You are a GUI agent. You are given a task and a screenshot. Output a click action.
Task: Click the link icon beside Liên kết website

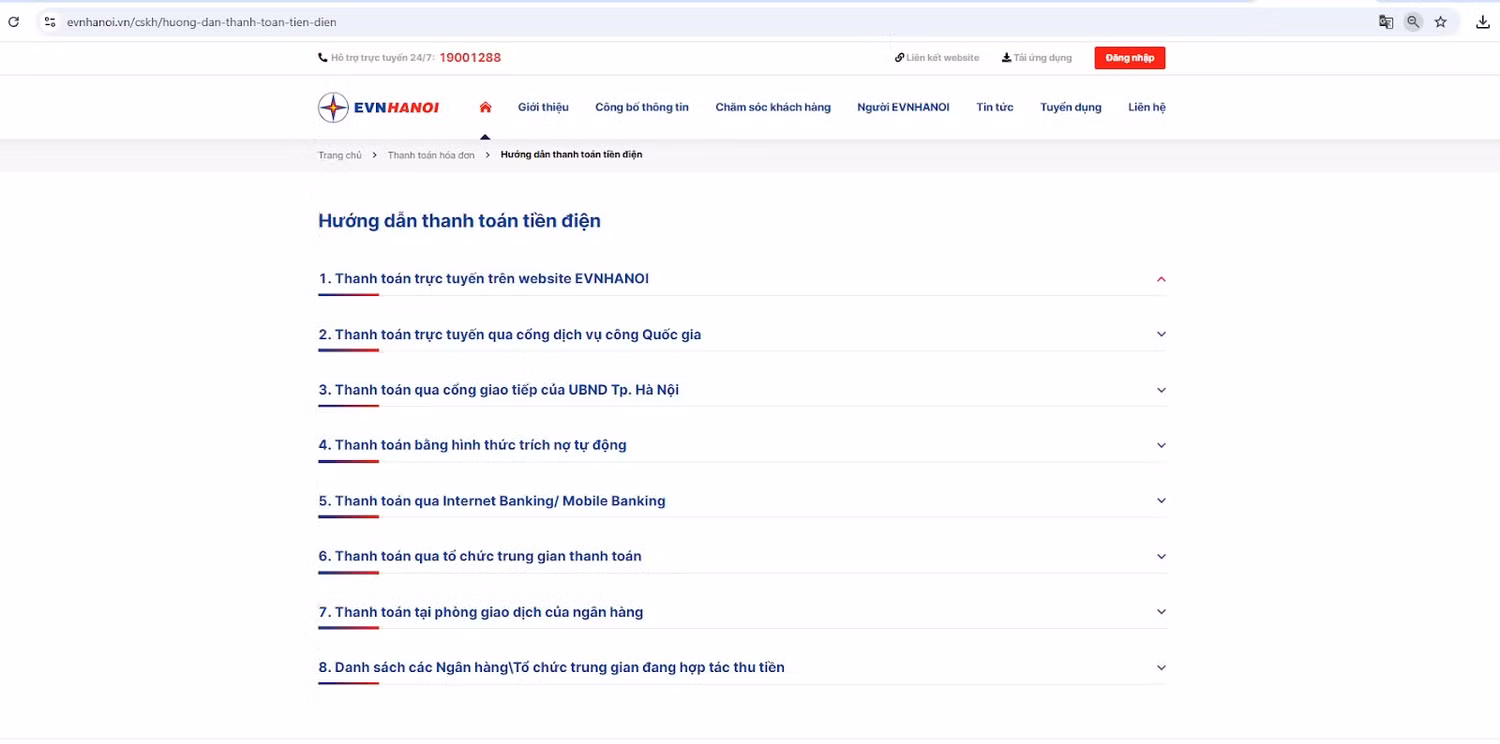click(899, 58)
